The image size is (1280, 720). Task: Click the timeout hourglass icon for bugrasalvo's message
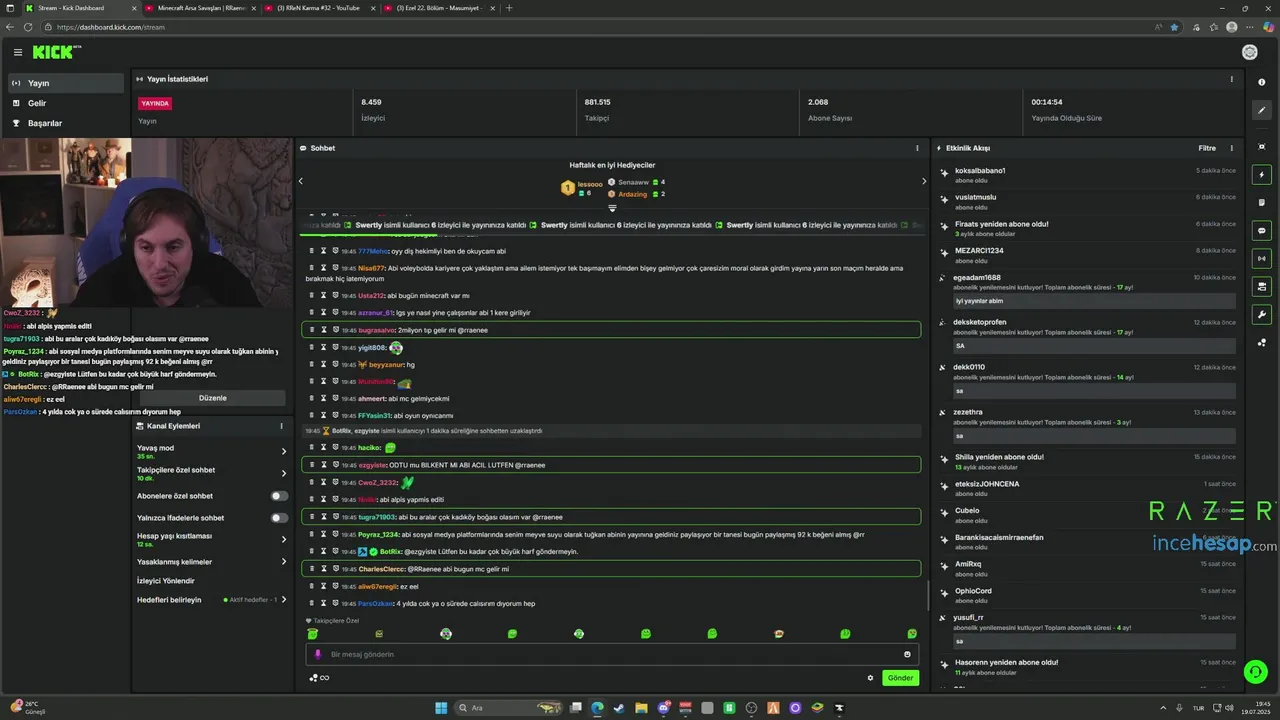(324, 330)
